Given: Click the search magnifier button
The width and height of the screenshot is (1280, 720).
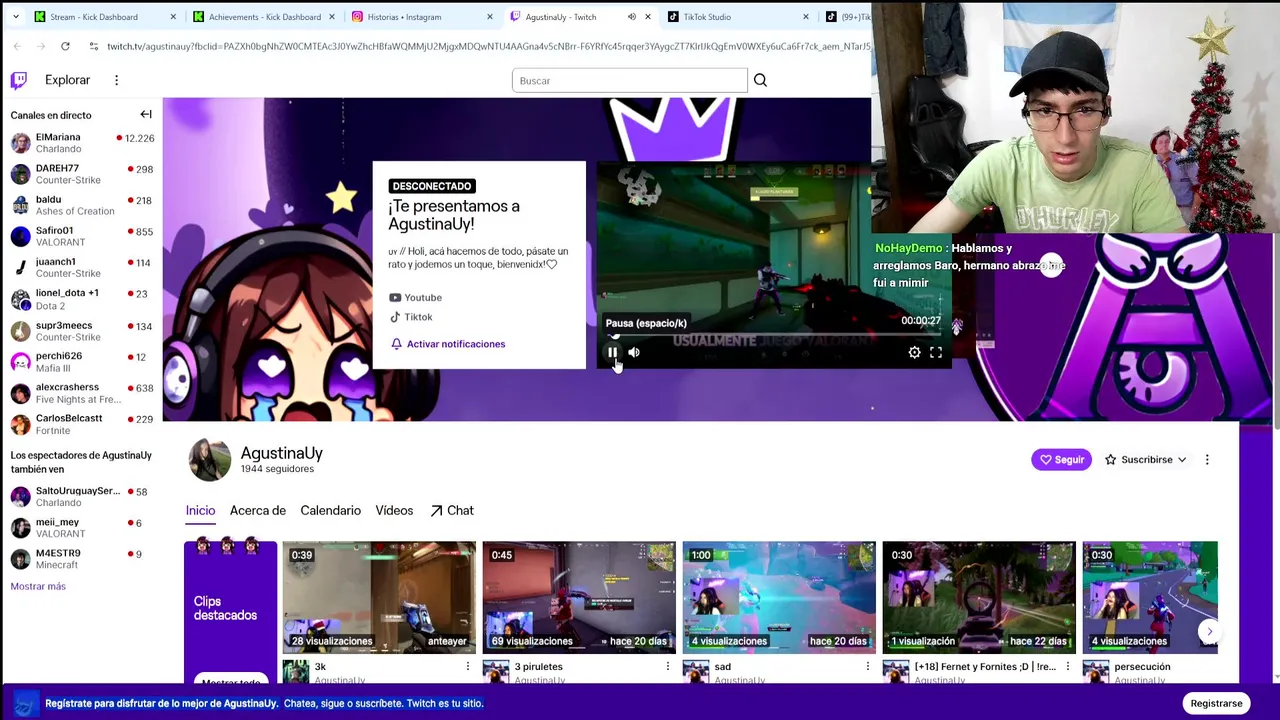Looking at the screenshot, I should coord(760,80).
